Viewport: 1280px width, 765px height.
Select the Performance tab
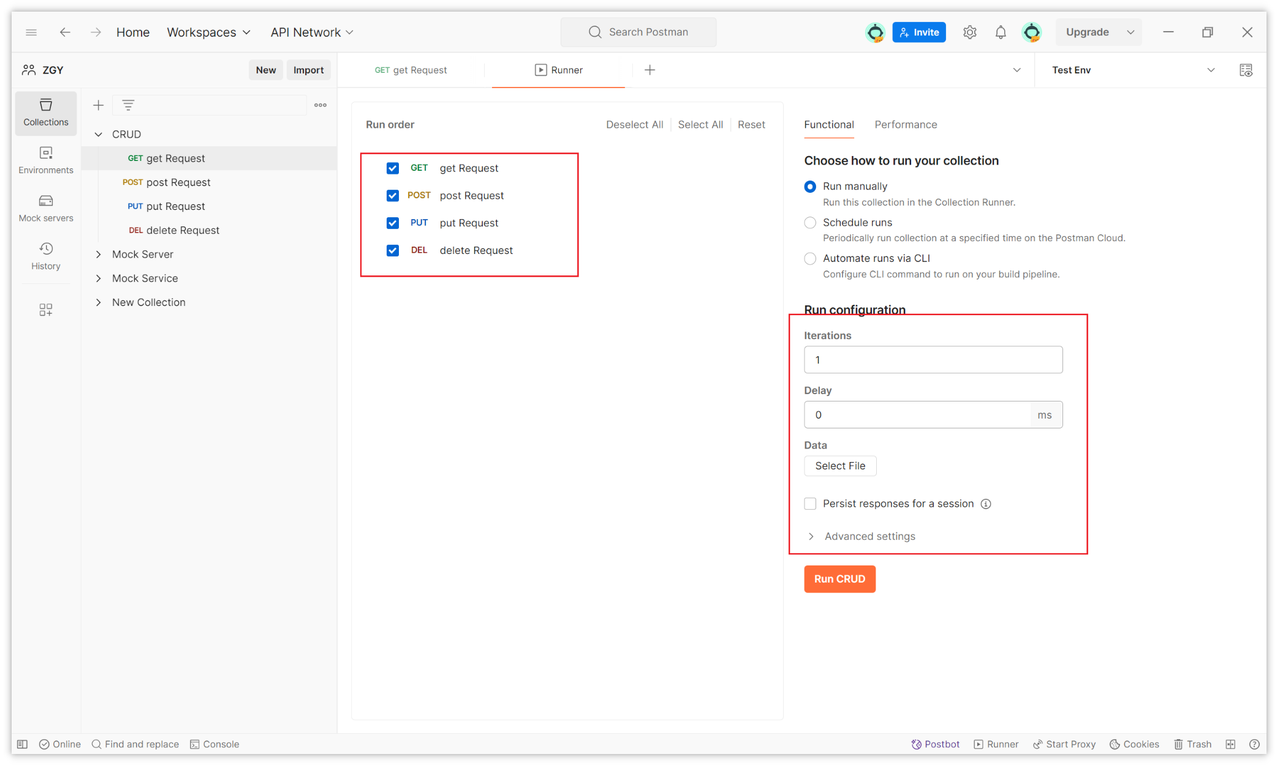(906, 125)
